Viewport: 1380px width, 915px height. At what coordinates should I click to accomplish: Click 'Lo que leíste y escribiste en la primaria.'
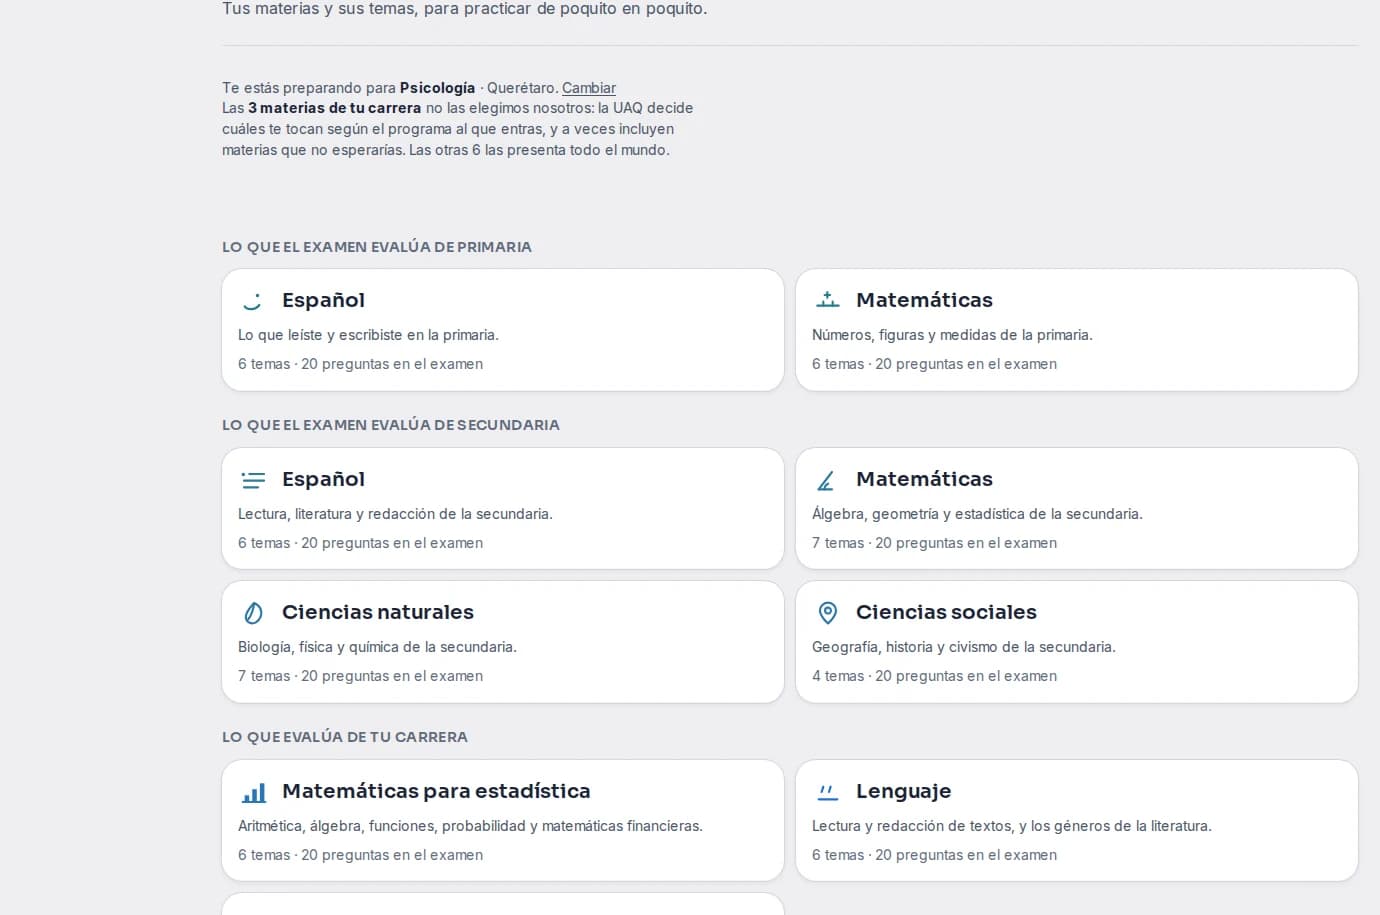(368, 335)
